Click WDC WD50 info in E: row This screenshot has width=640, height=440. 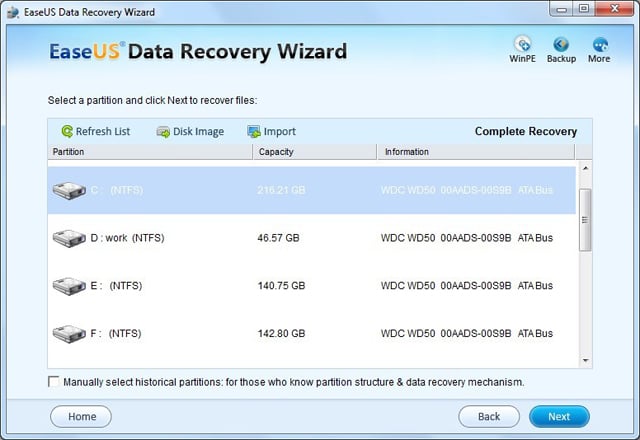pyautogui.click(x=467, y=286)
